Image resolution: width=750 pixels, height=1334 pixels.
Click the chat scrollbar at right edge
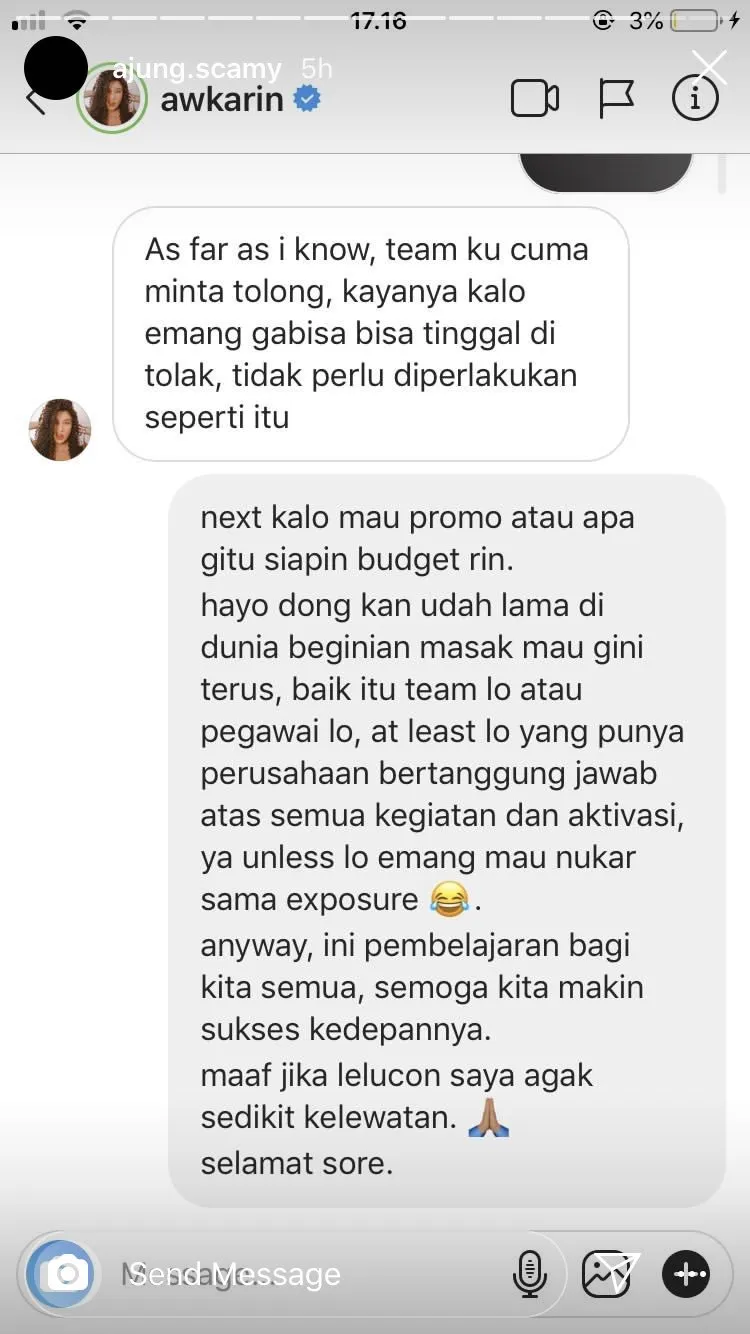click(x=722, y=174)
